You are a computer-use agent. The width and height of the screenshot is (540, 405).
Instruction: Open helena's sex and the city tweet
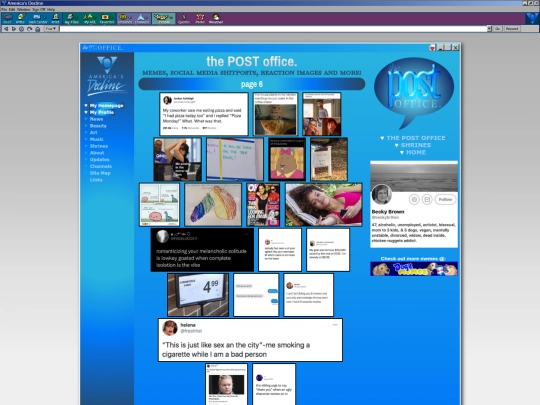click(x=250, y=340)
